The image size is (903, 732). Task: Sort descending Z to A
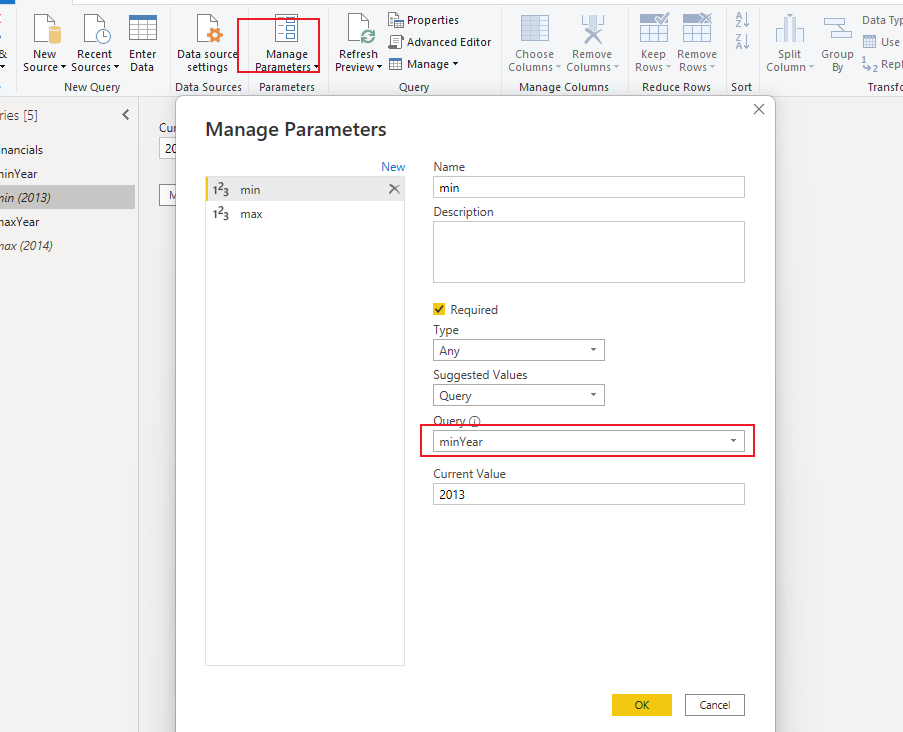point(742,41)
